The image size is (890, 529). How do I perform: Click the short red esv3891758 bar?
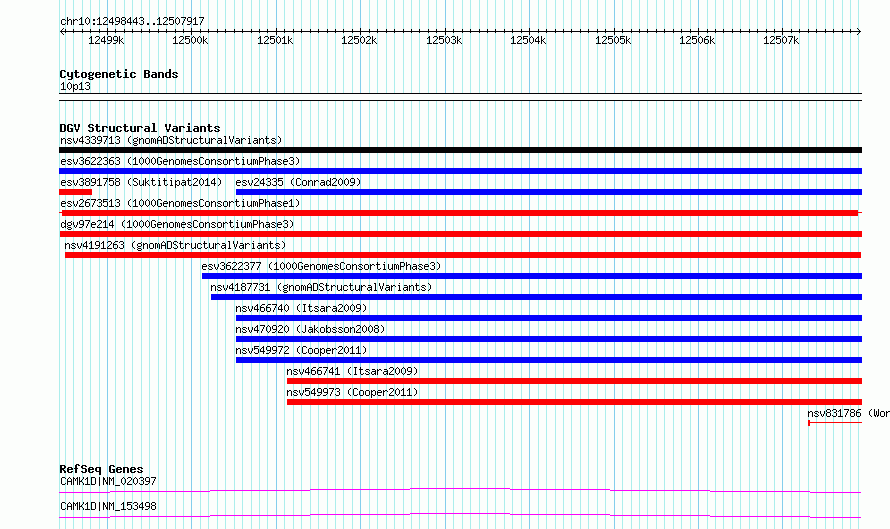75,192
